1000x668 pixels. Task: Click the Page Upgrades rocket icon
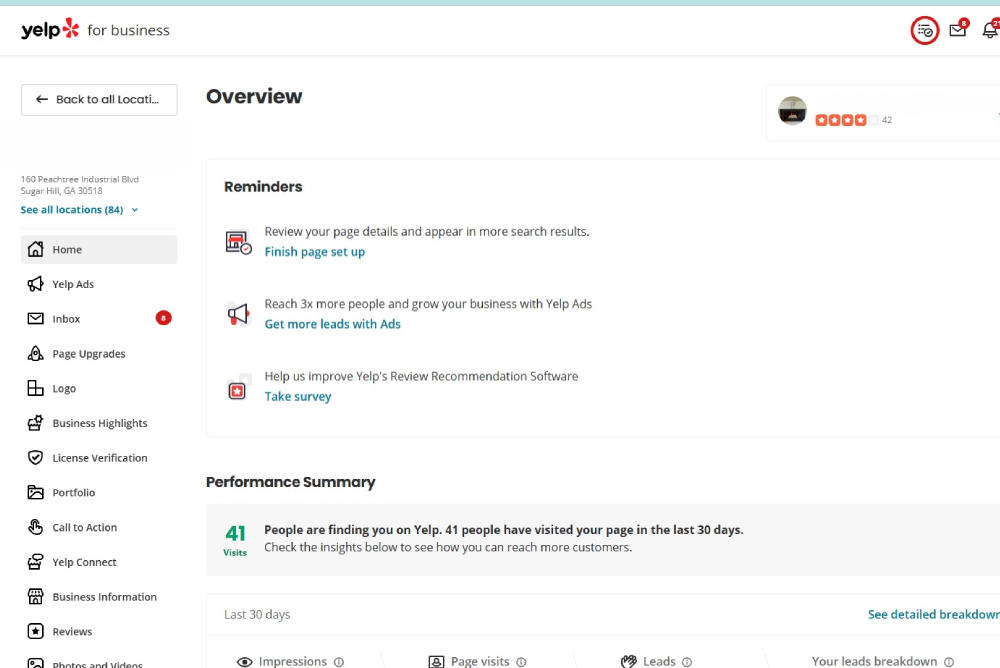tap(36, 353)
